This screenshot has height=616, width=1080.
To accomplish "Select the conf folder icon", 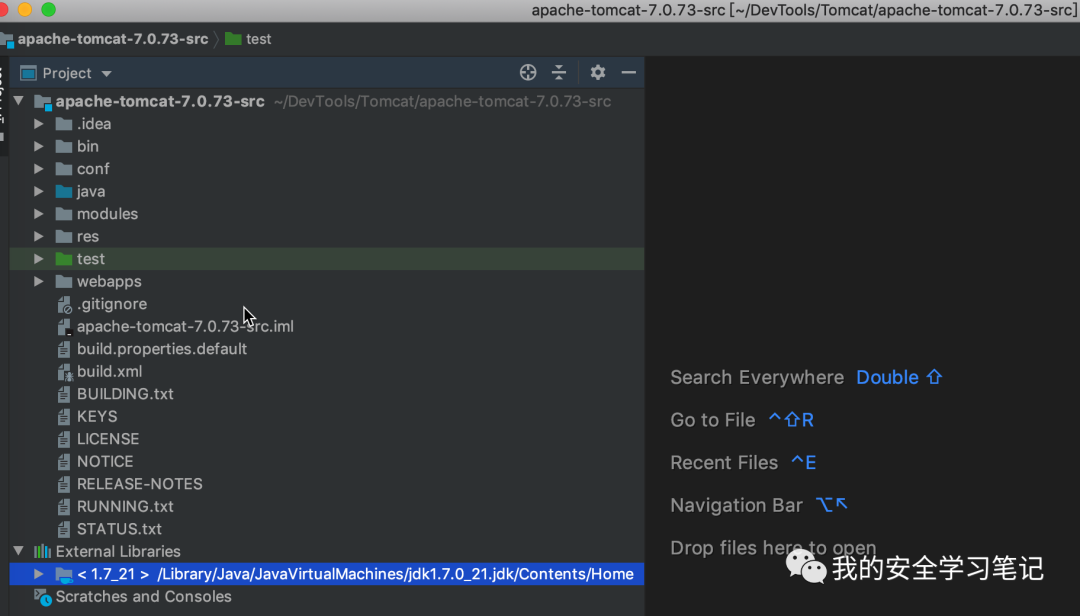I will (63, 169).
